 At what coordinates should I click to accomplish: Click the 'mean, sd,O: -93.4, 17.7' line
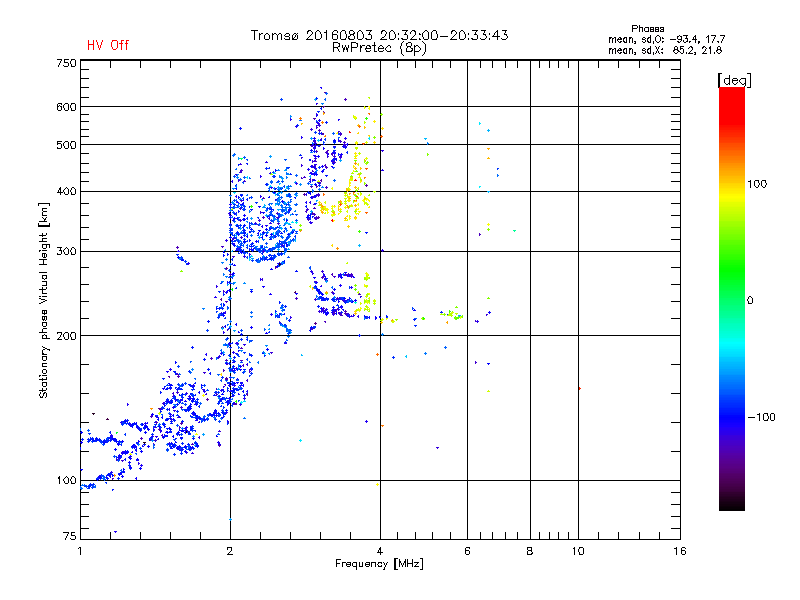[x=666, y=39]
